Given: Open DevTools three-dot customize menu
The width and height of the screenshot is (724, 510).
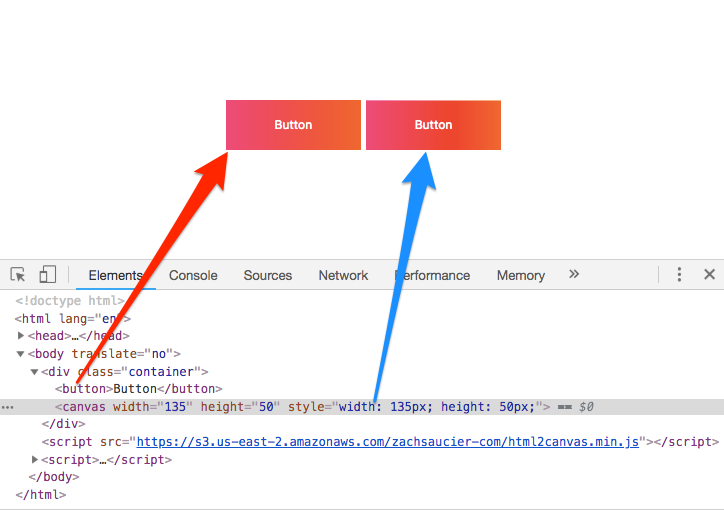Looking at the screenshot, I should point(679,275).
